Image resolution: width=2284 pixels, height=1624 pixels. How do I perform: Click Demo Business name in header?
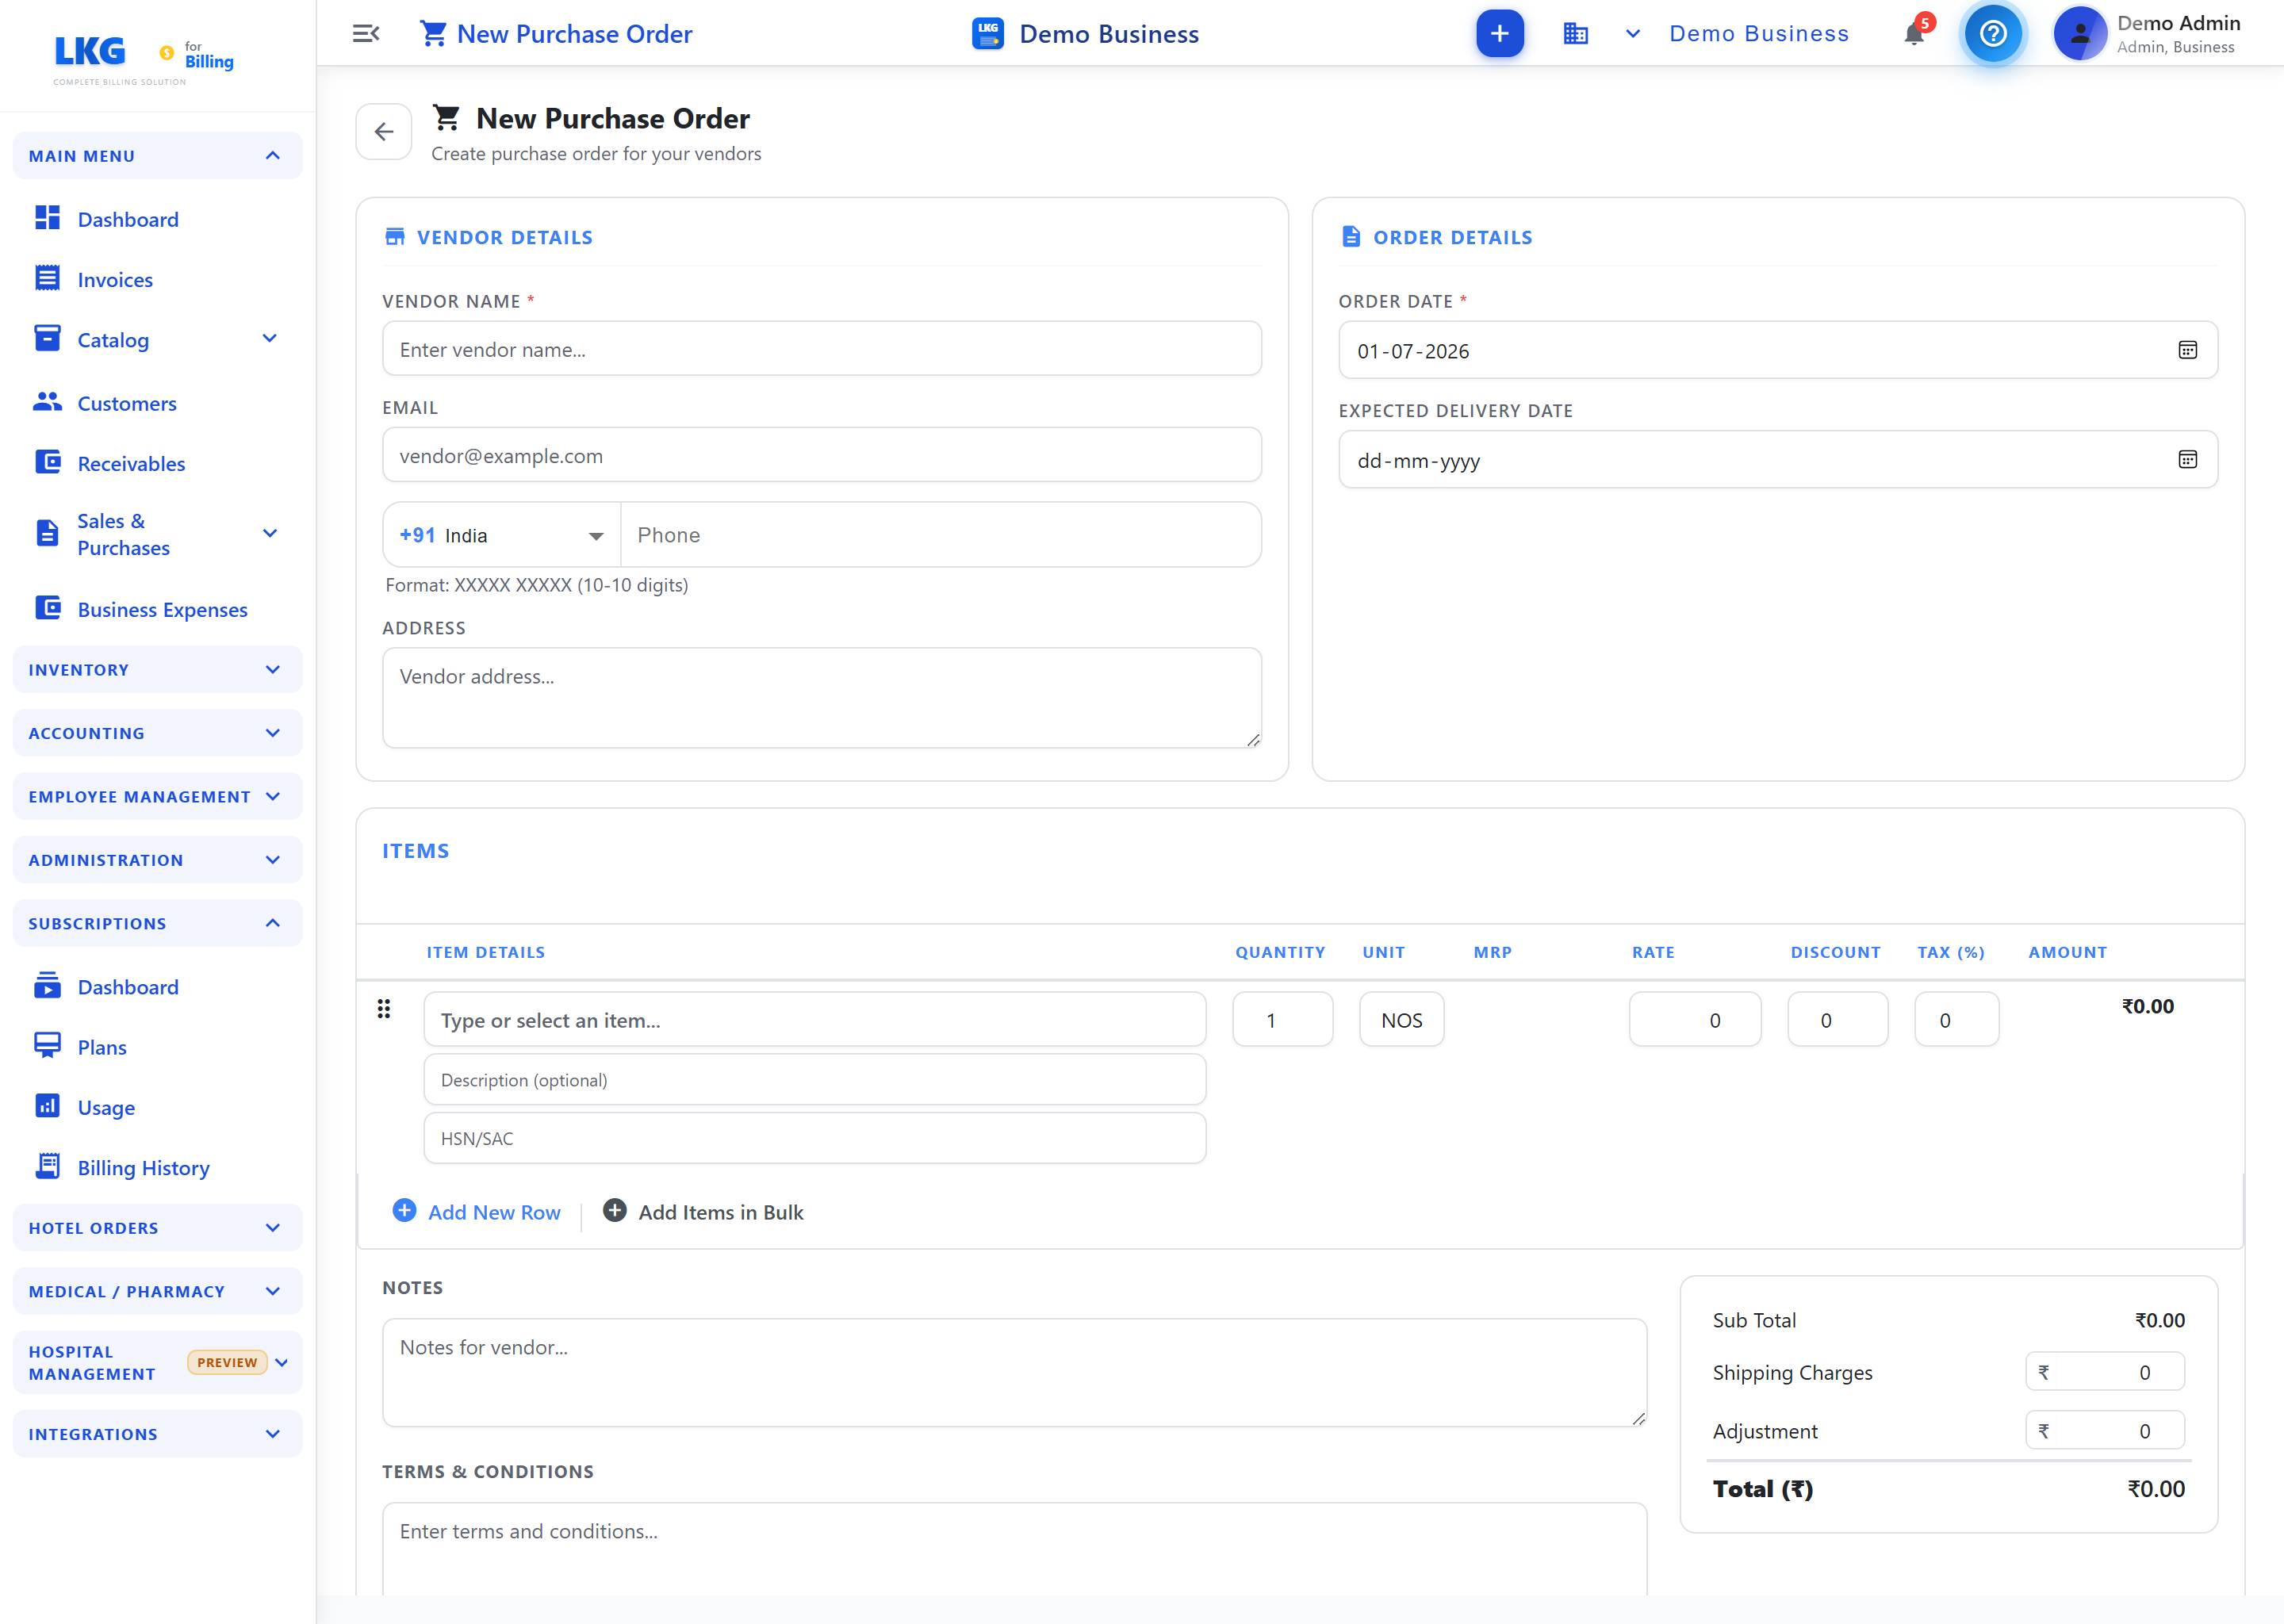point(1109,34)
